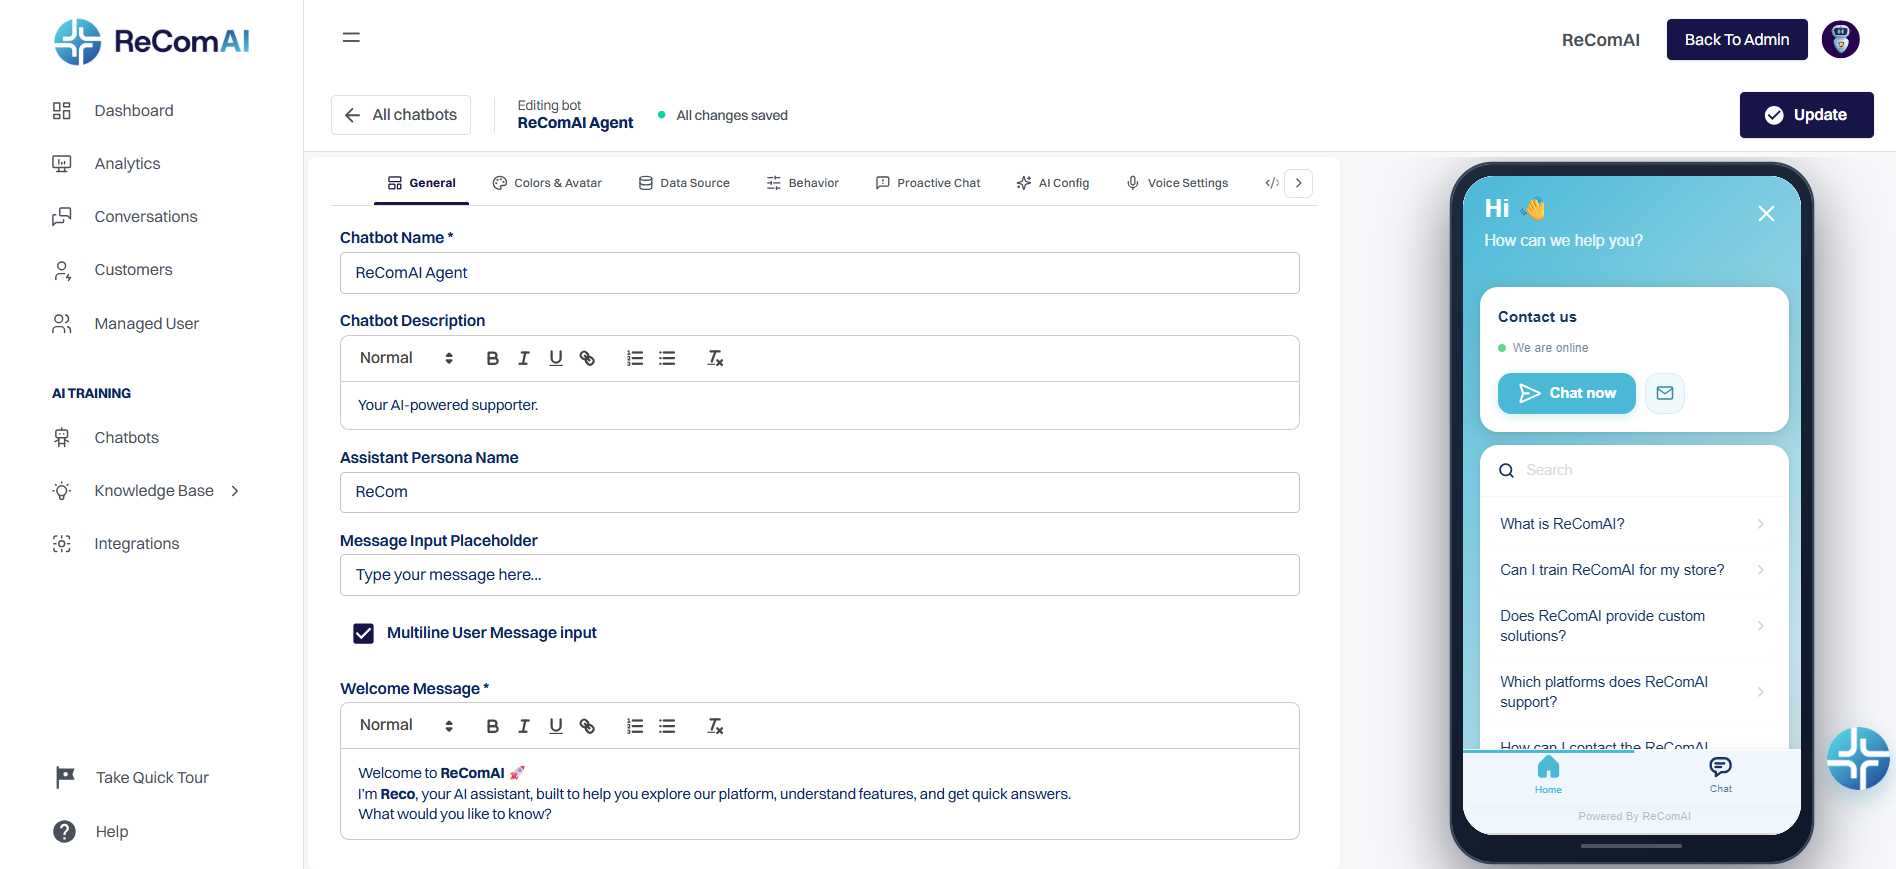Expand 'What is ReComAI?' question
The image size is (1896, 869).
(1633, 524)
